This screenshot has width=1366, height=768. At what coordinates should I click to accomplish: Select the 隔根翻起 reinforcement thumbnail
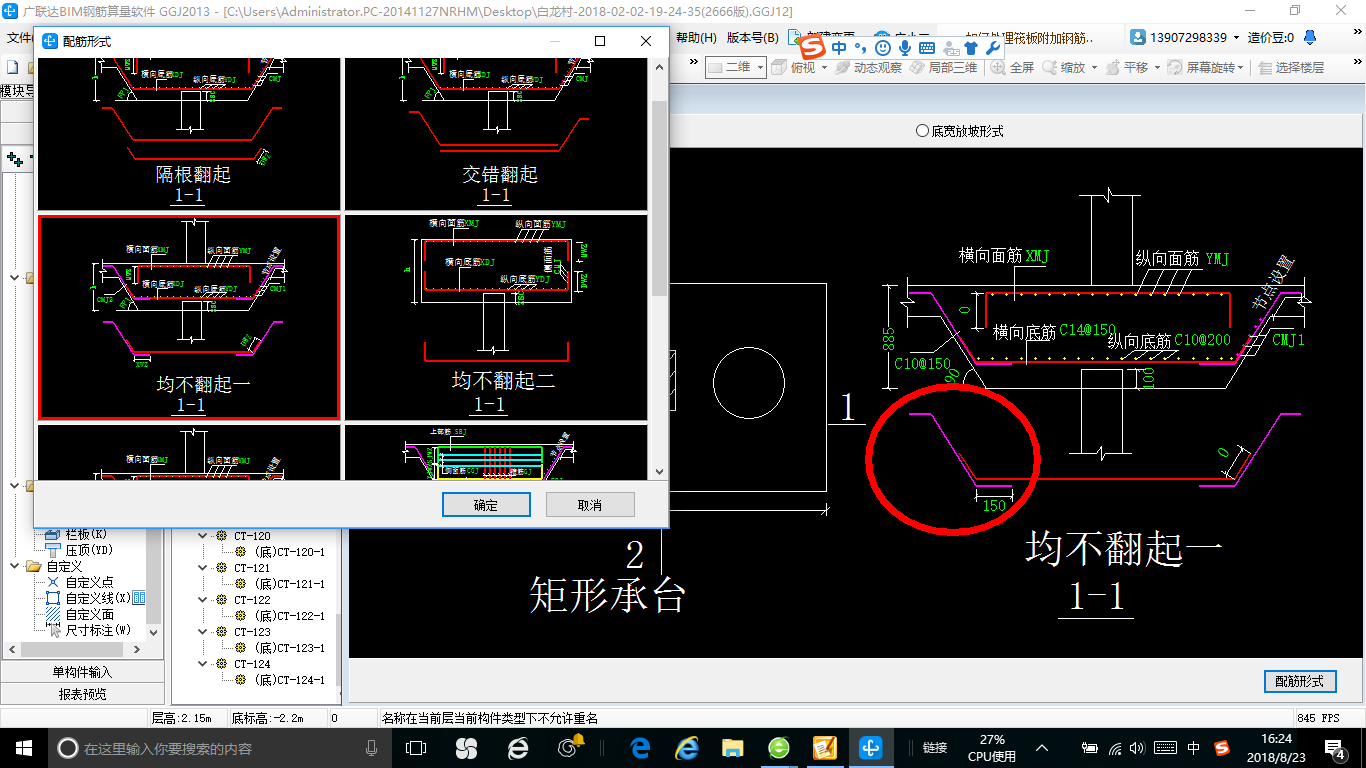pos(189,132)
